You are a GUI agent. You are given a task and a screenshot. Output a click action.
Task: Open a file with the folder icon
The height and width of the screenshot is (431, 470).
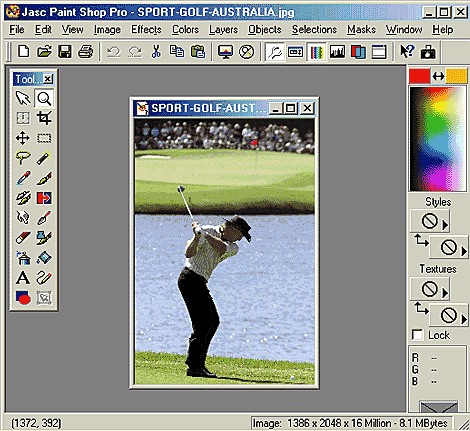click(x=44, y=52)
